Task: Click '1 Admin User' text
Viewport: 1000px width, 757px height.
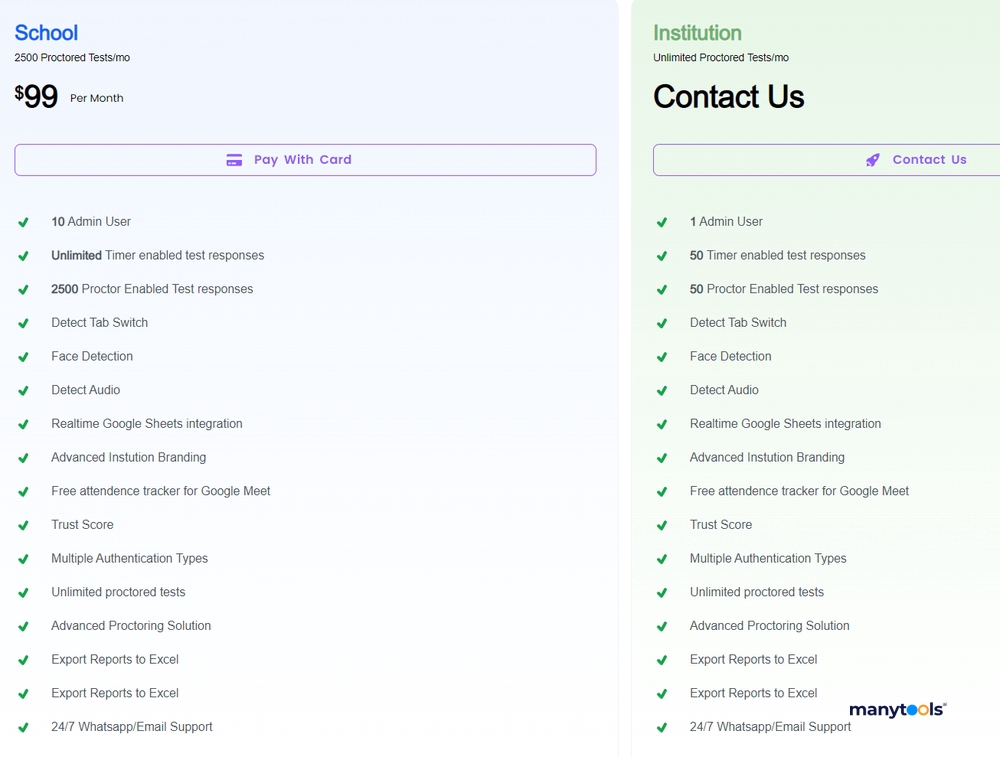Action: pyautogui.click(x=726, y=221)
